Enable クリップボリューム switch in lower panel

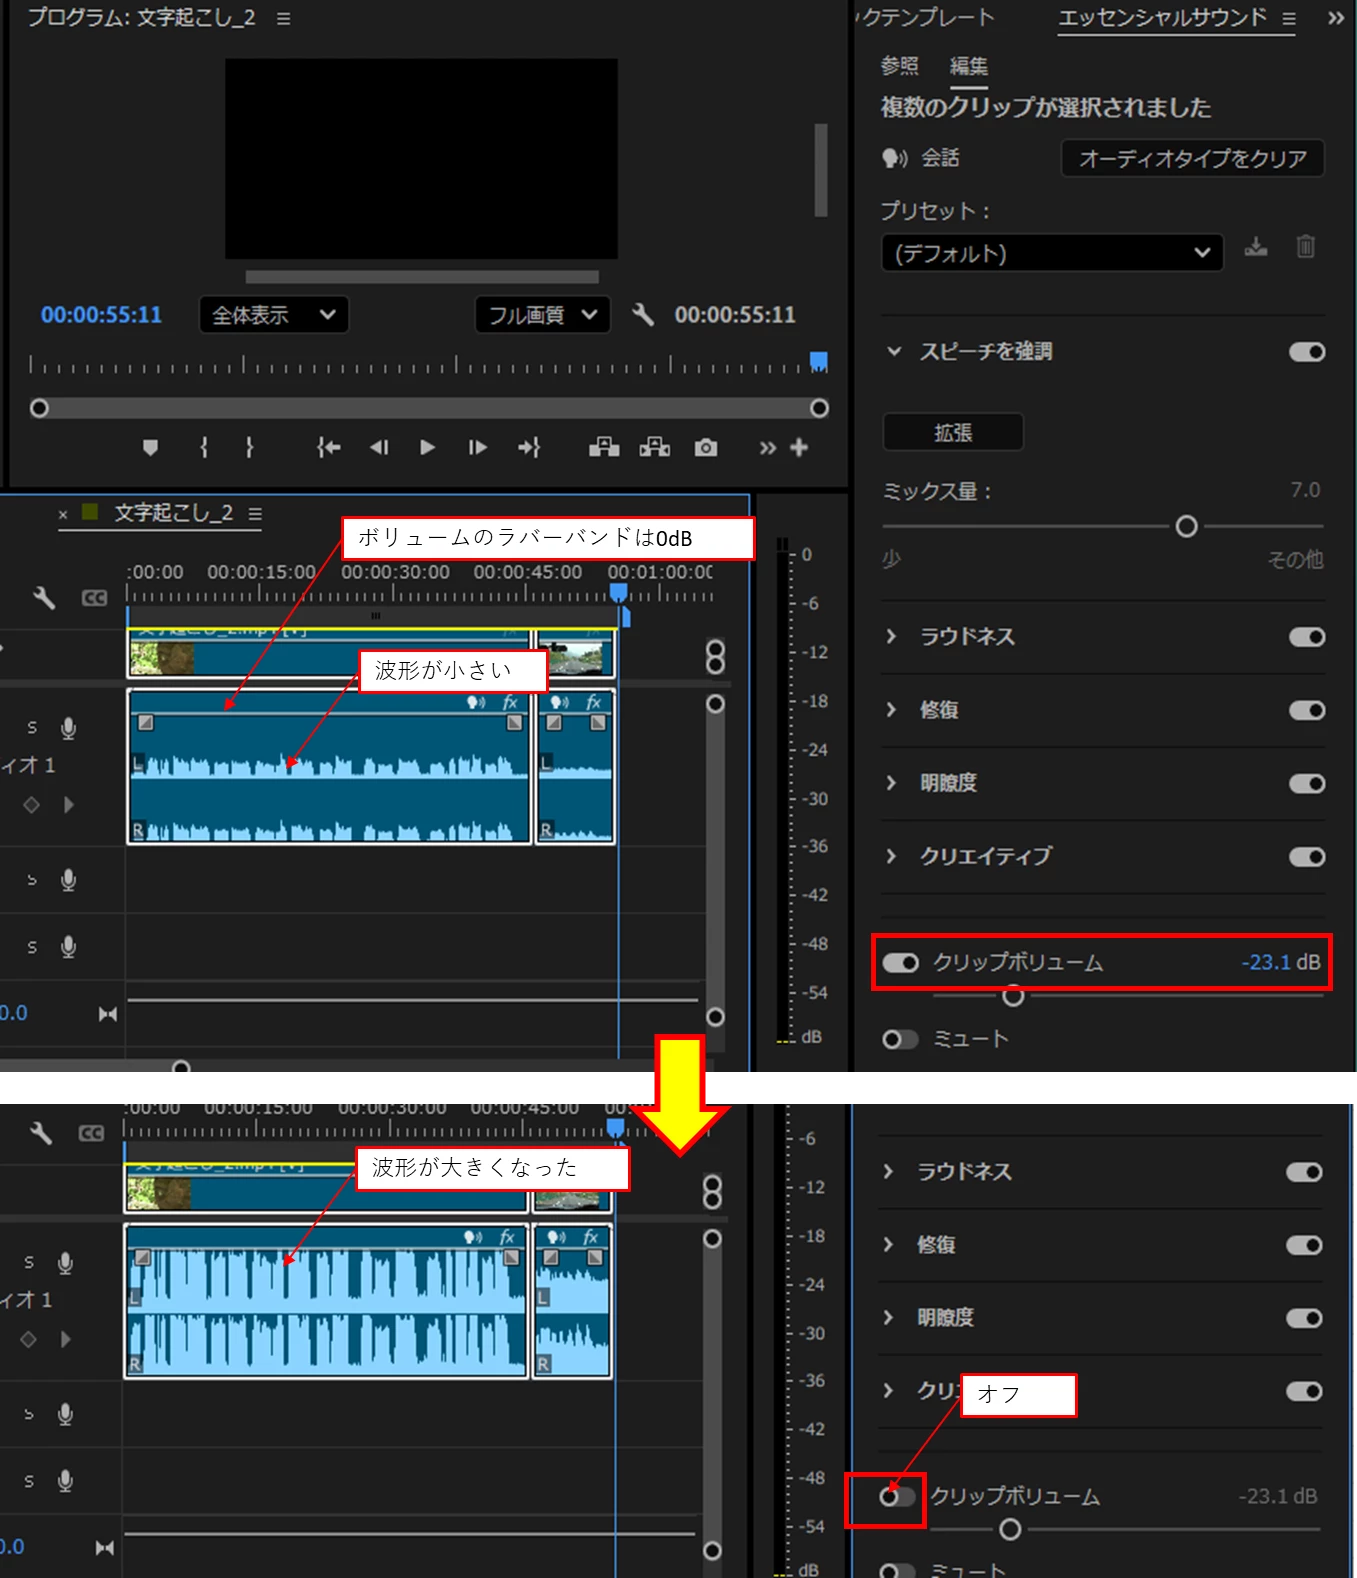(897, 1497)
